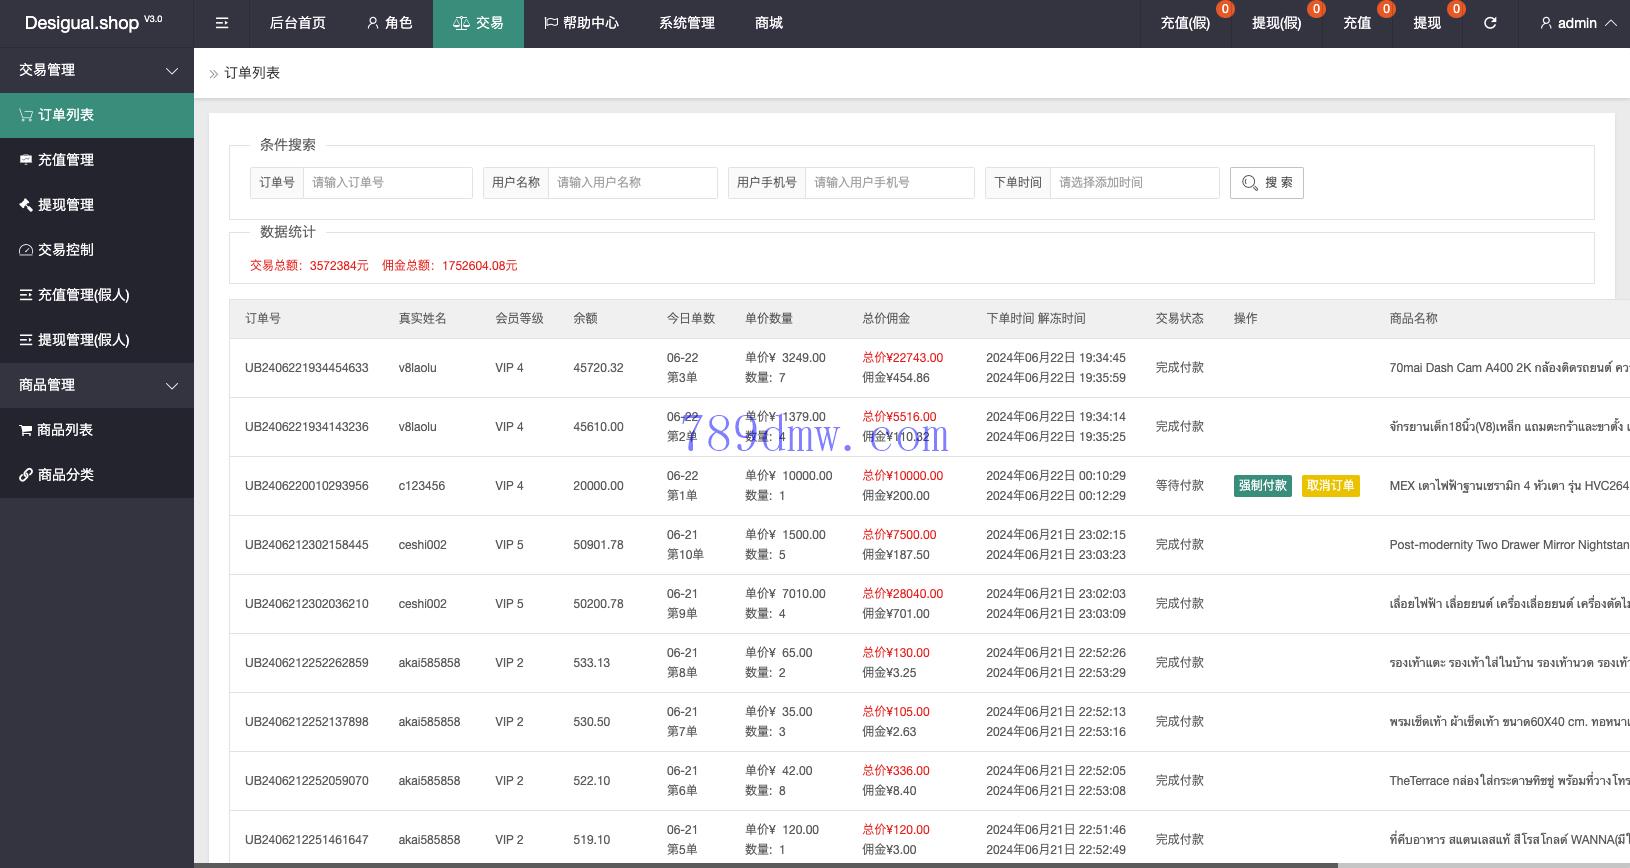Select 订单列表 with cart icon

66,115
